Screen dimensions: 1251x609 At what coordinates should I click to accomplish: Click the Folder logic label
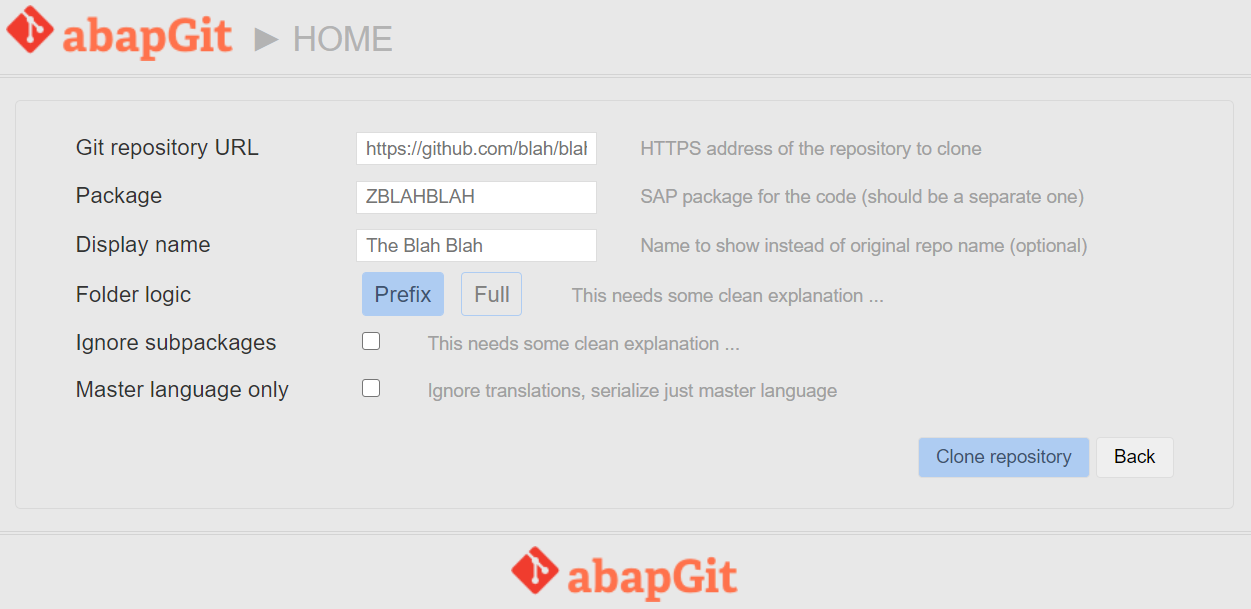(x=133, y=294)
